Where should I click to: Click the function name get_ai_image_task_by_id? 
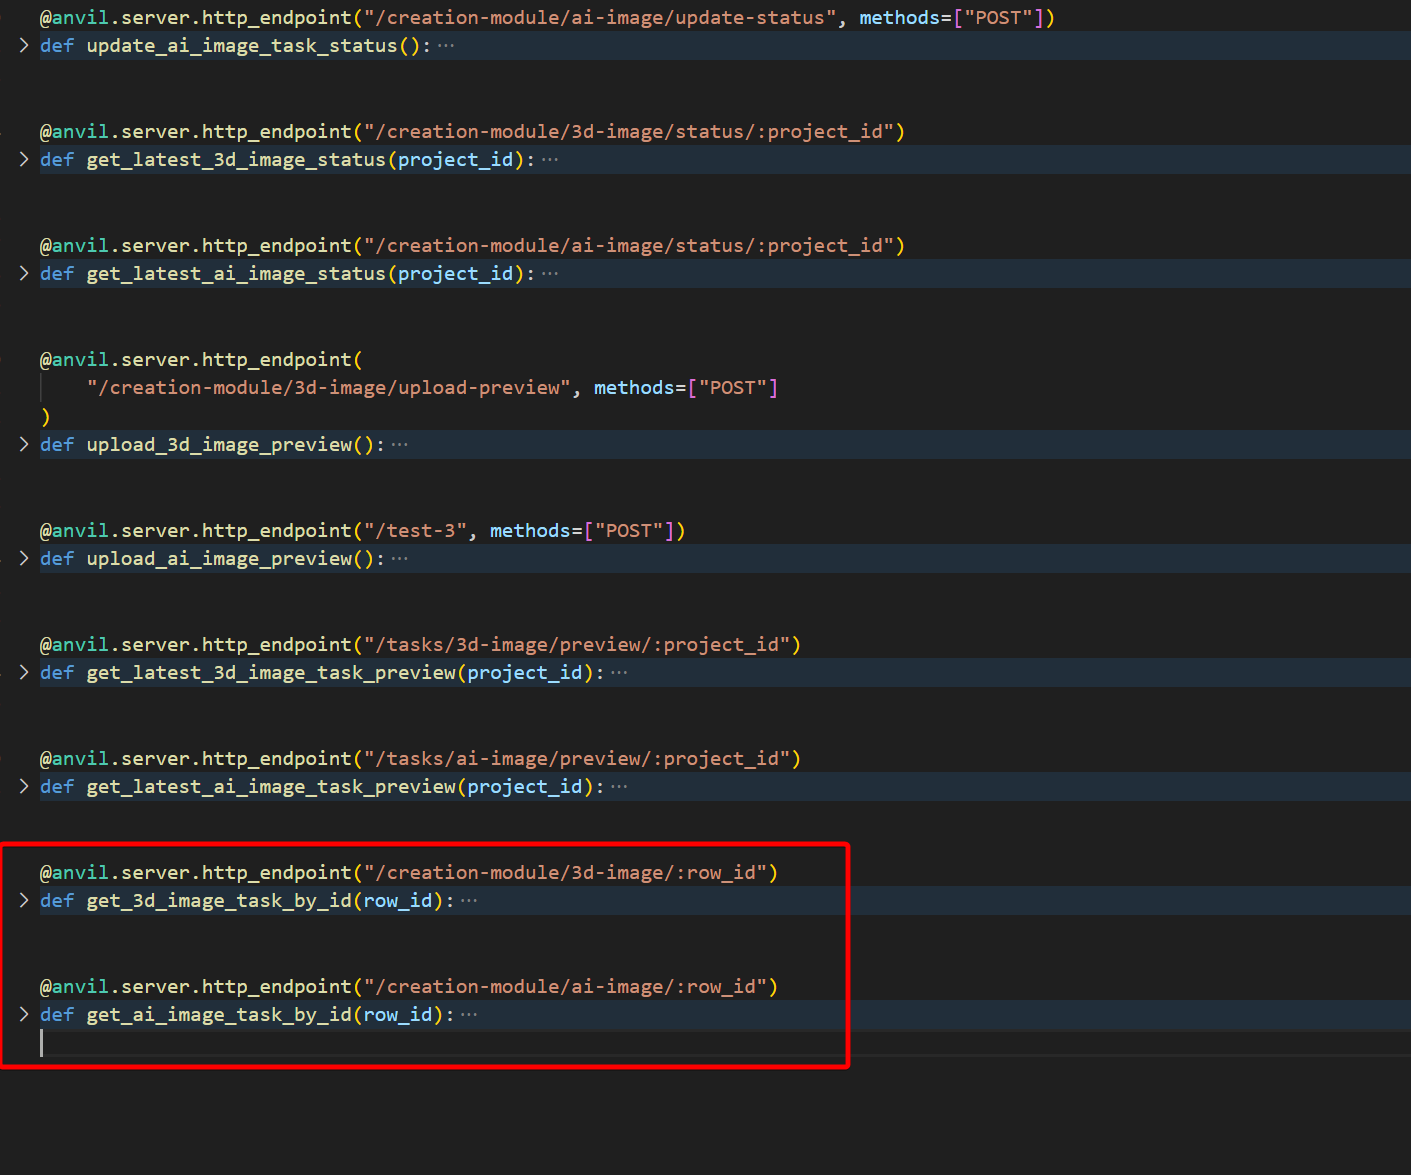pyautogui.click(x=219, y=1015)
